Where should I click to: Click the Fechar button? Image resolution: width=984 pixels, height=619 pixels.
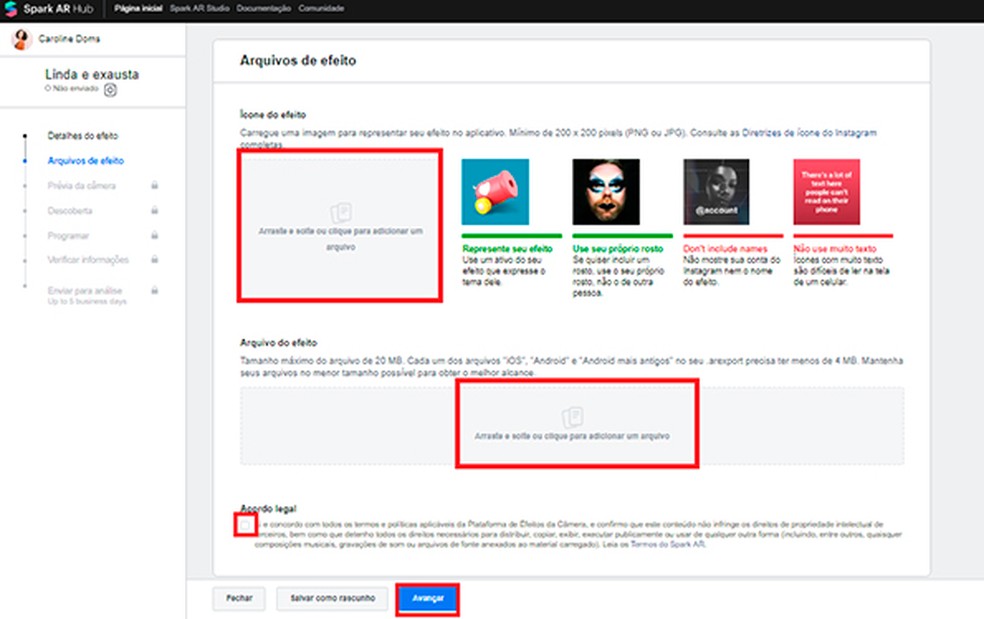point(239,598)
